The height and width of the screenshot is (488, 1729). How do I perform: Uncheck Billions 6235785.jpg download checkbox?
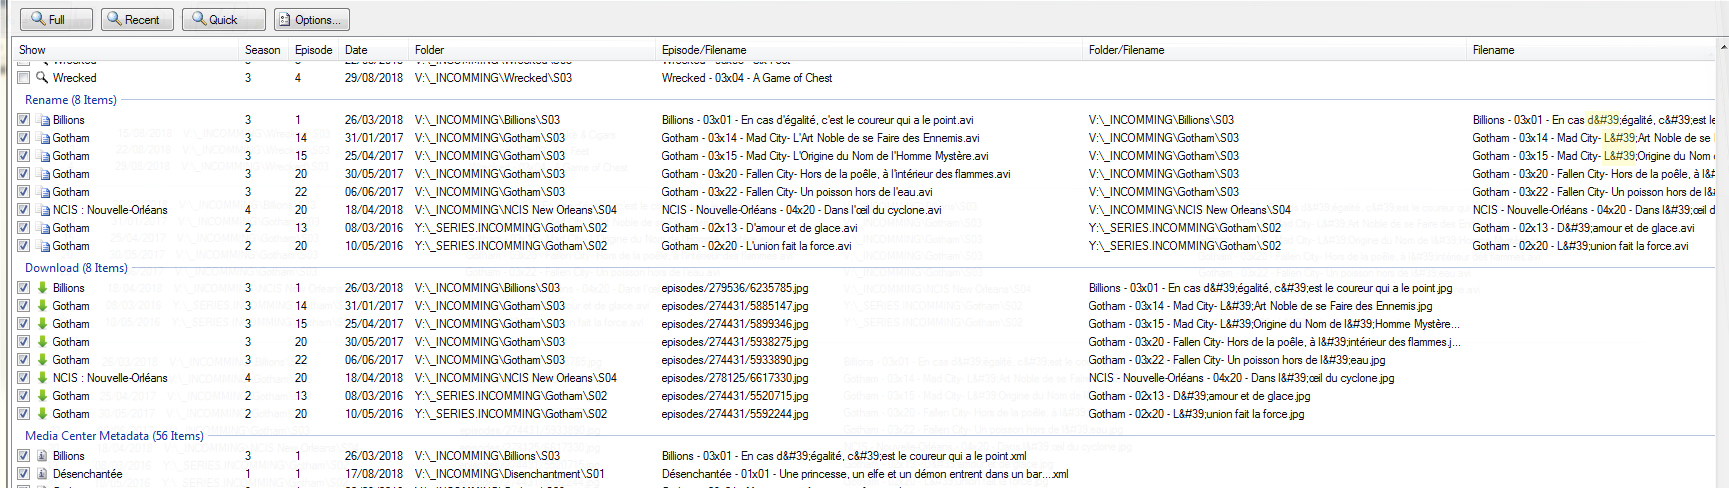point(24,288)
